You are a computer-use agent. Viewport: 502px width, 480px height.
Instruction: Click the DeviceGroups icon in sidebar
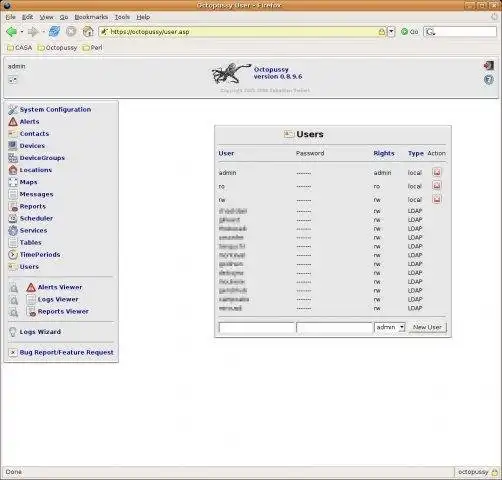click(13, 158)
